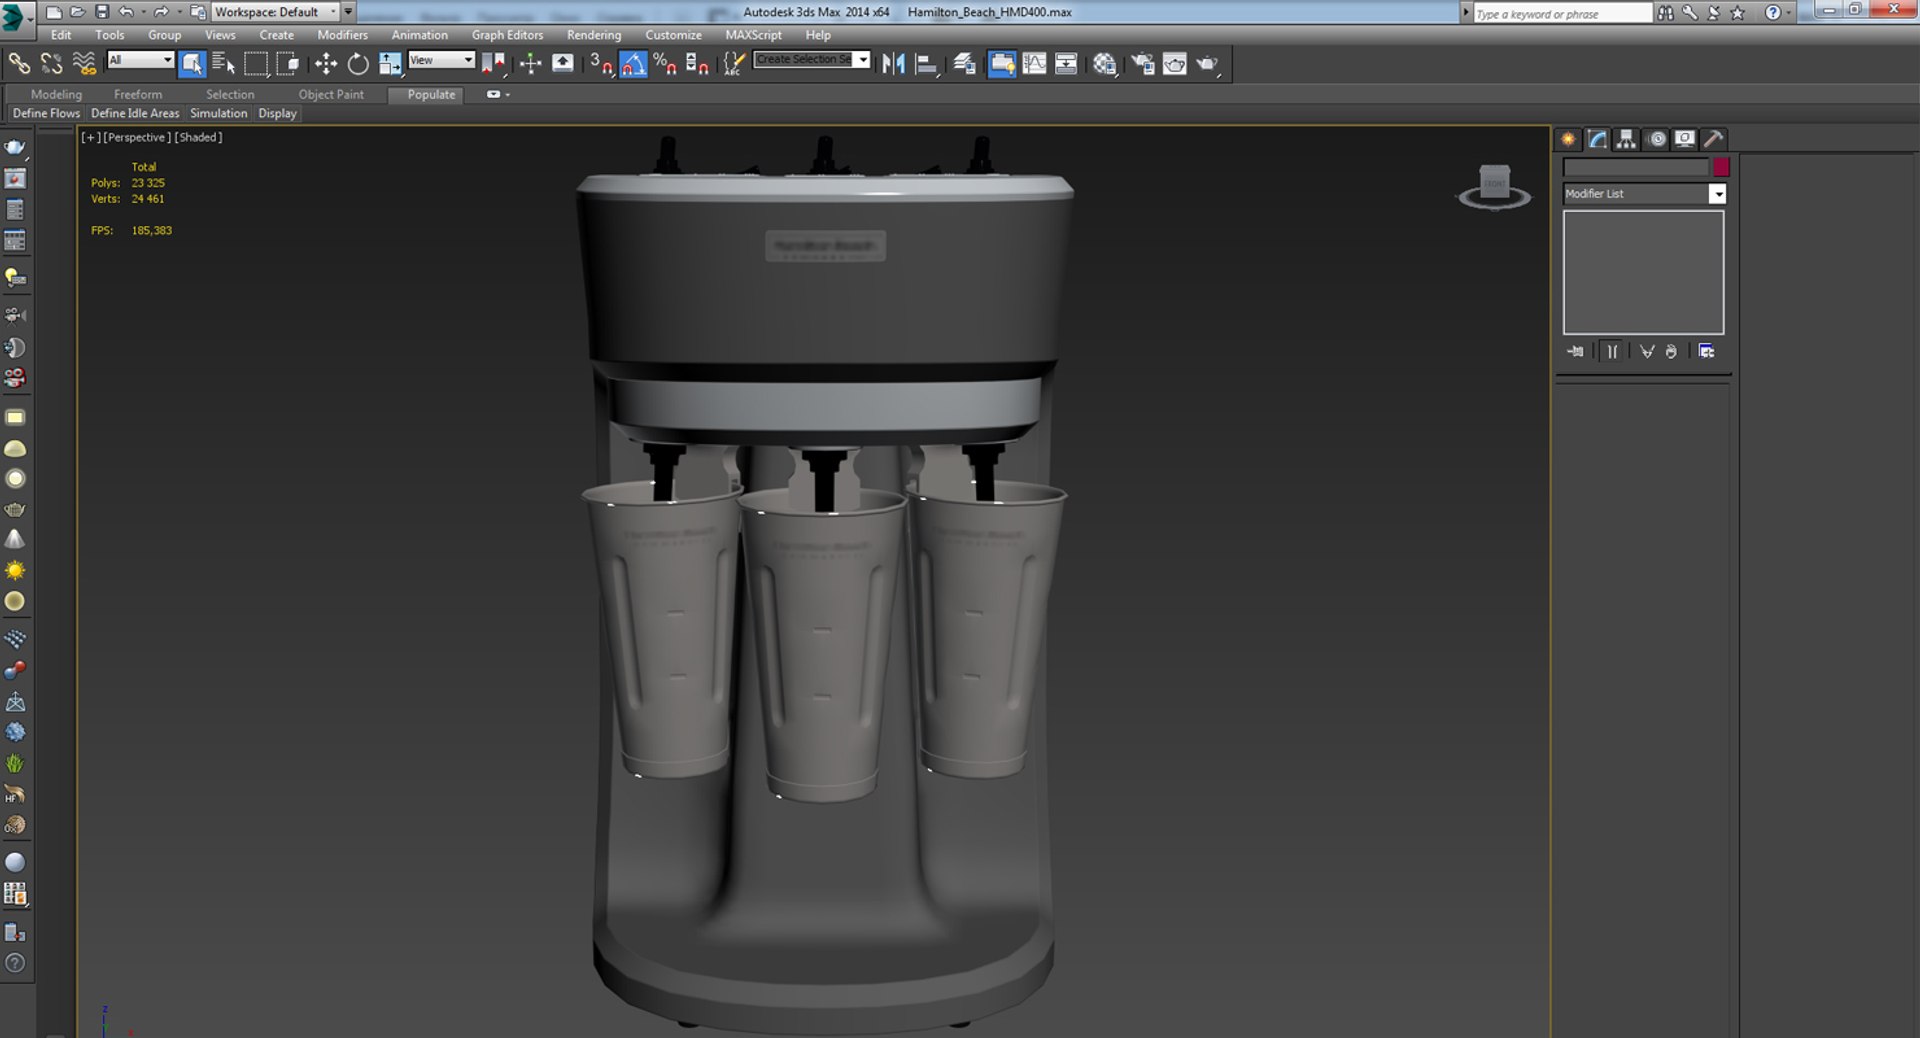
Task: Click Configure Modifier Sets icon
Action: point(1706,351)
